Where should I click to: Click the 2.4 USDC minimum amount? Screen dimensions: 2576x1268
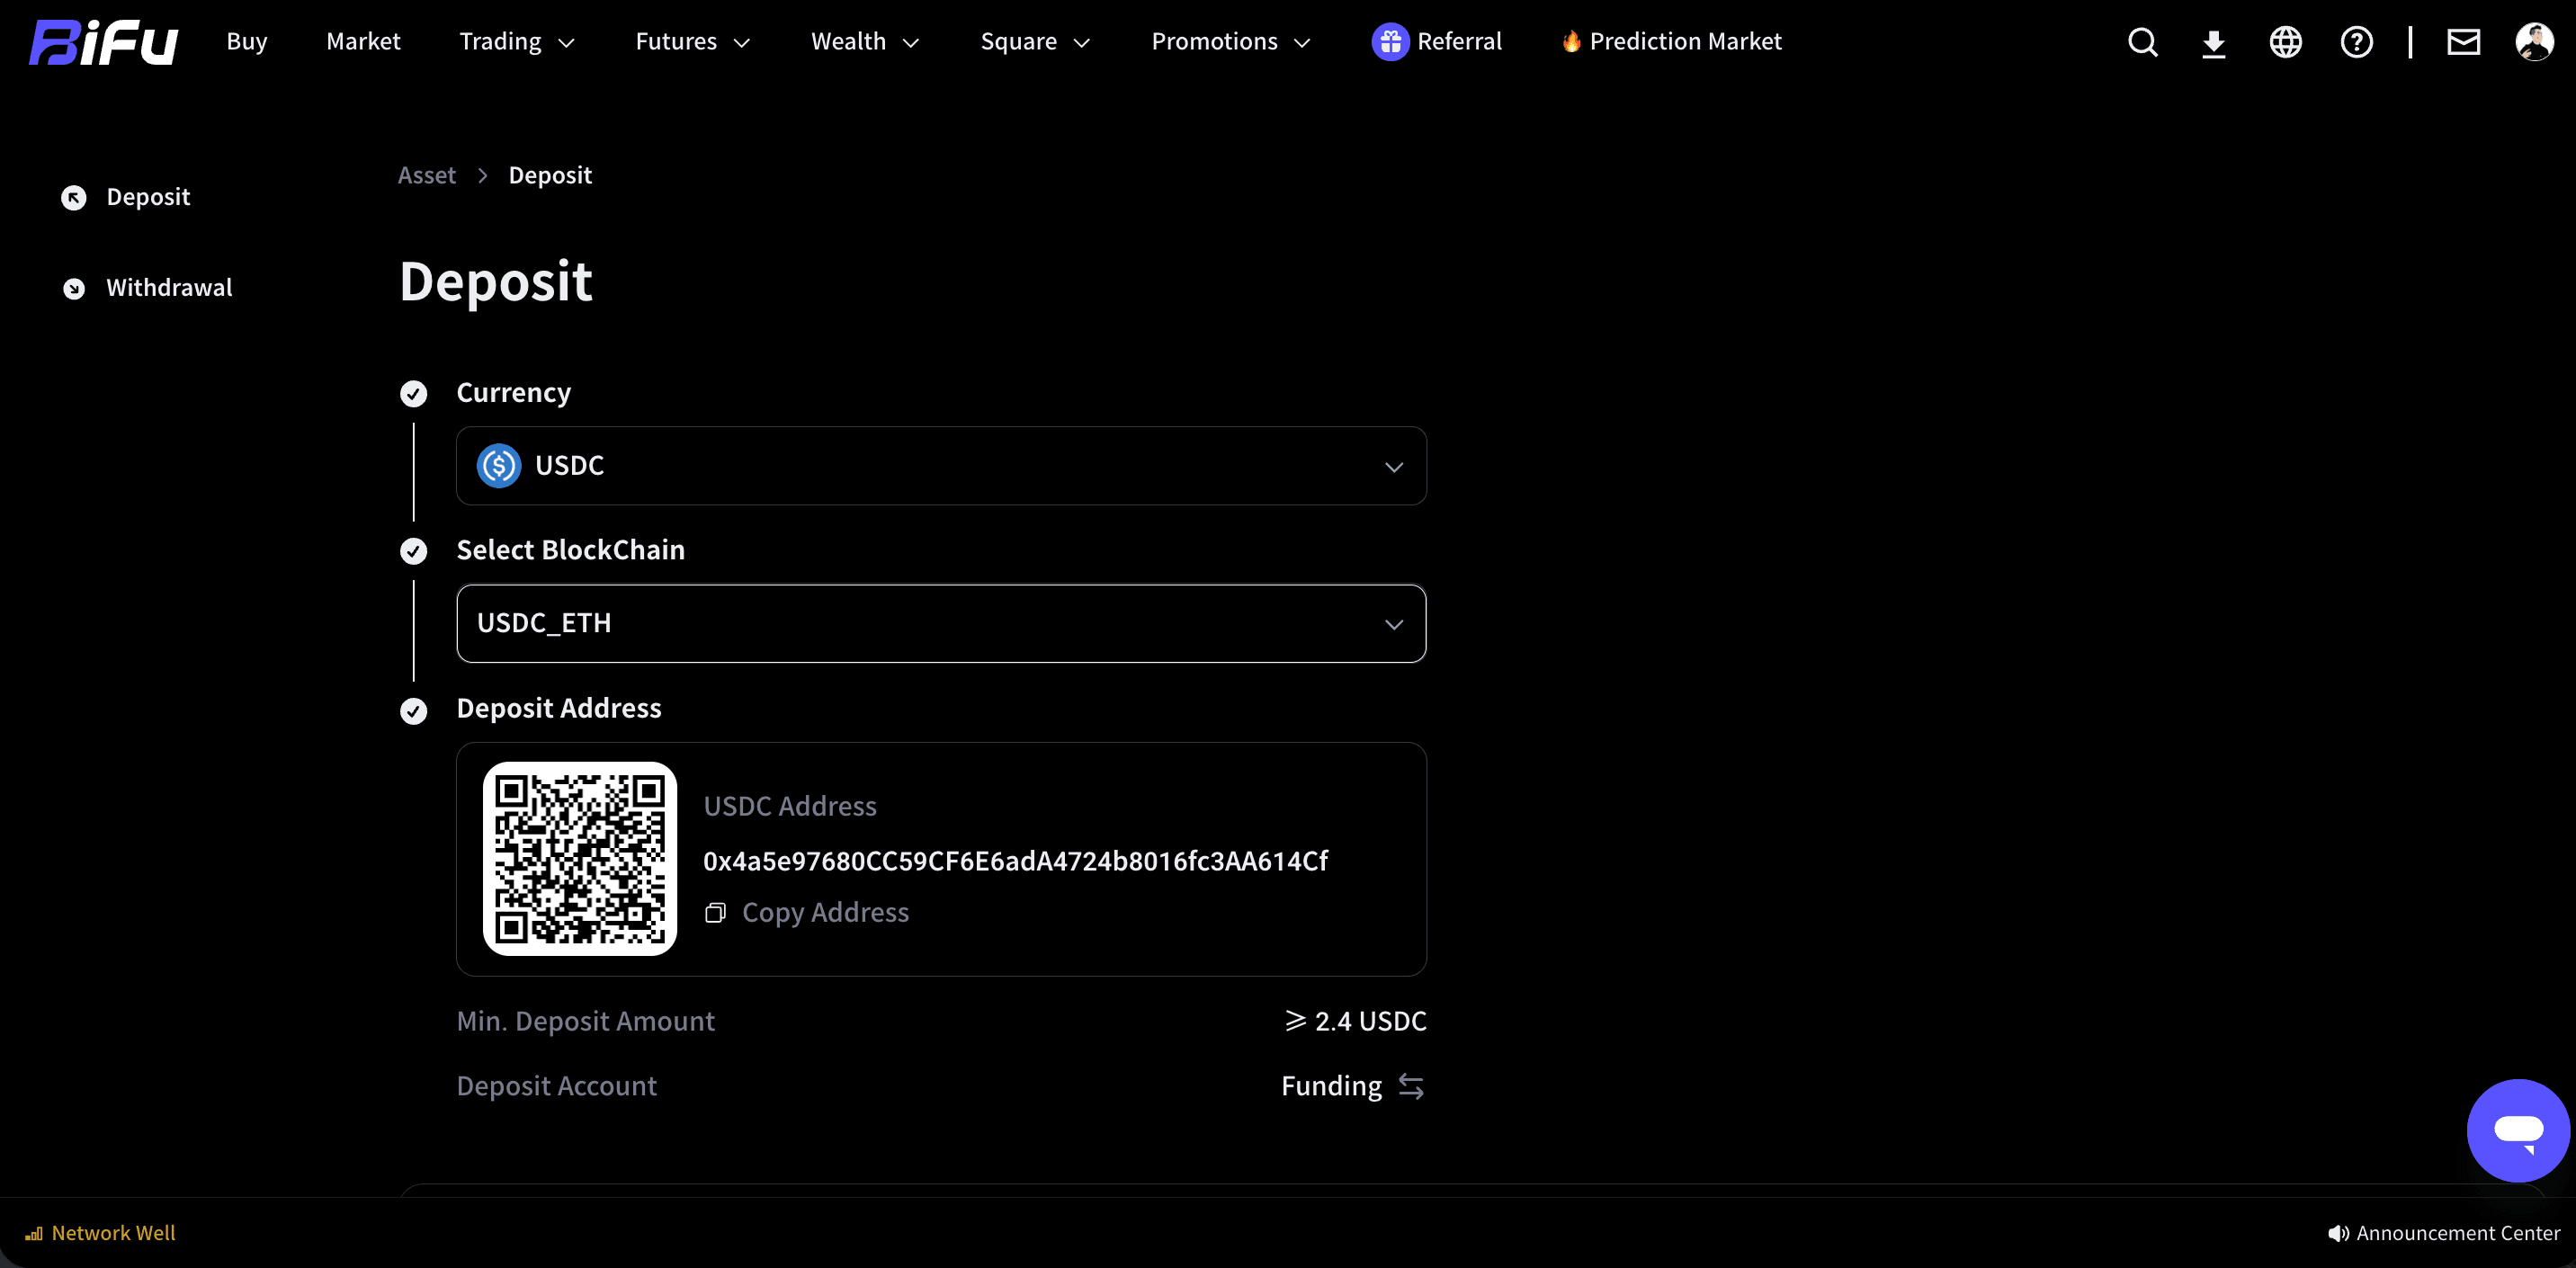point(1370,1021)
